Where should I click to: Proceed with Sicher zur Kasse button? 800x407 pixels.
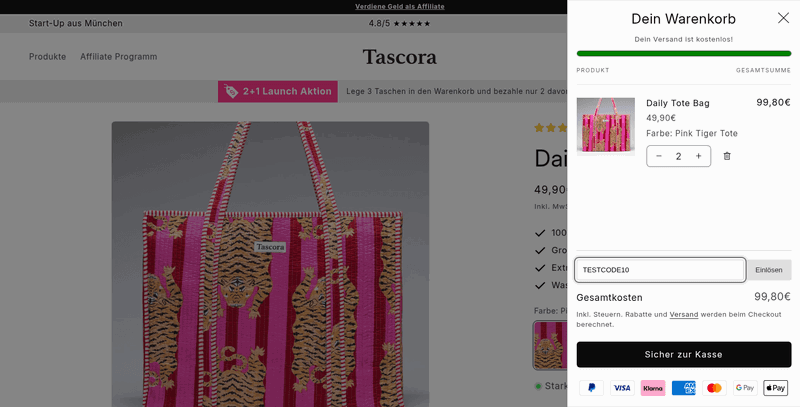click(x=684, y=354)
